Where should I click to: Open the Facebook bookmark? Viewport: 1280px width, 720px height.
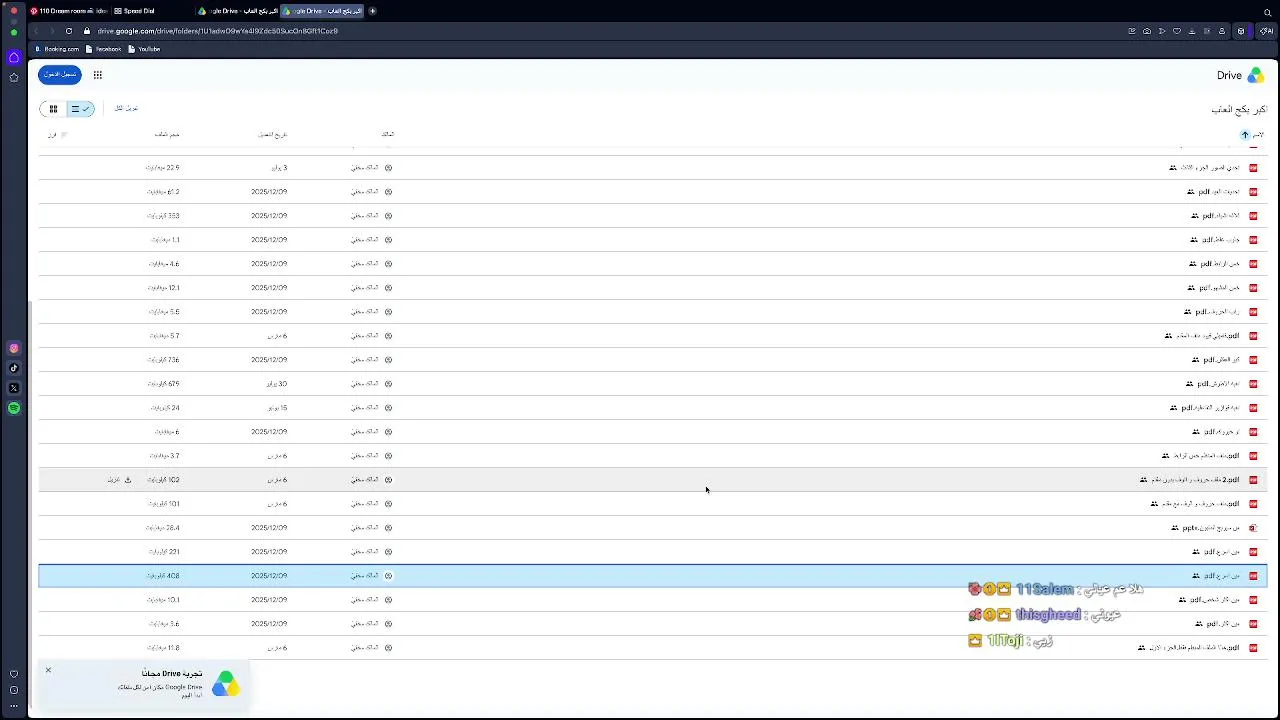tap(103, 49)
